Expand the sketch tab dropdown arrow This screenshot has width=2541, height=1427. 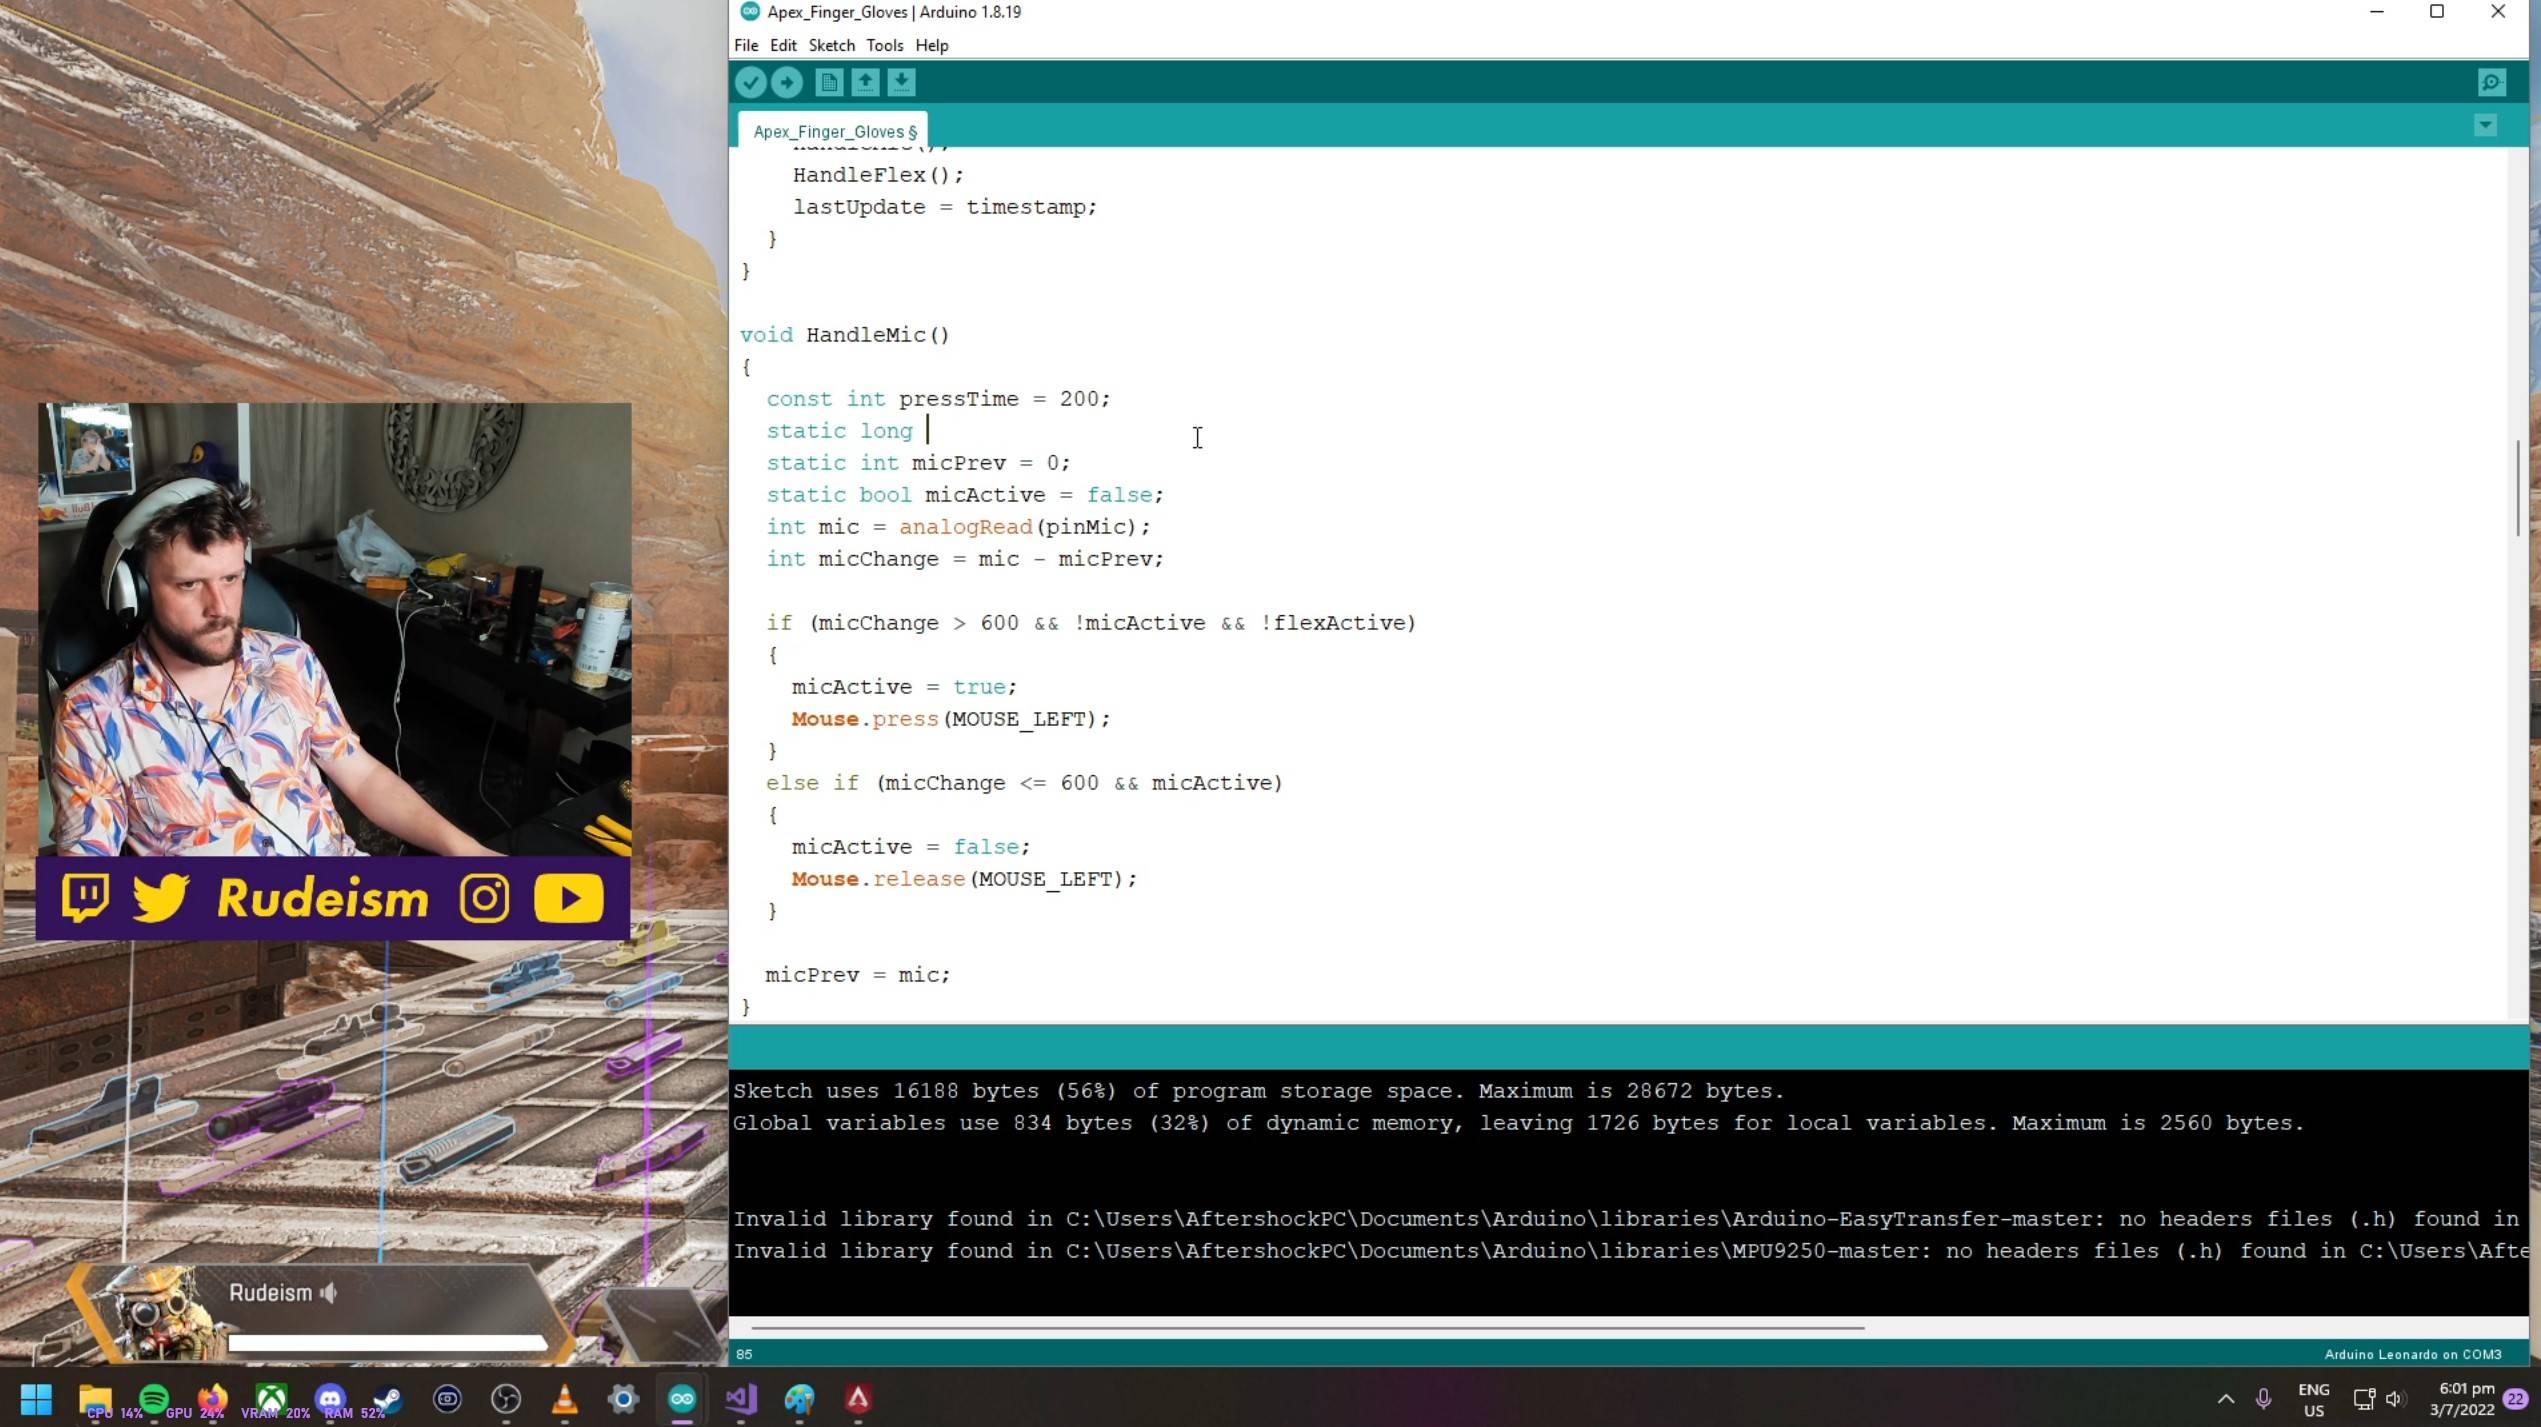2485,125
